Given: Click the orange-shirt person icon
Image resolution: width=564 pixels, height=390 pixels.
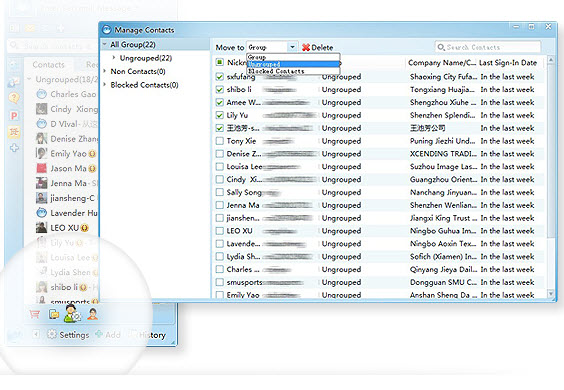Looking at the screenshot, I should 92,314.
